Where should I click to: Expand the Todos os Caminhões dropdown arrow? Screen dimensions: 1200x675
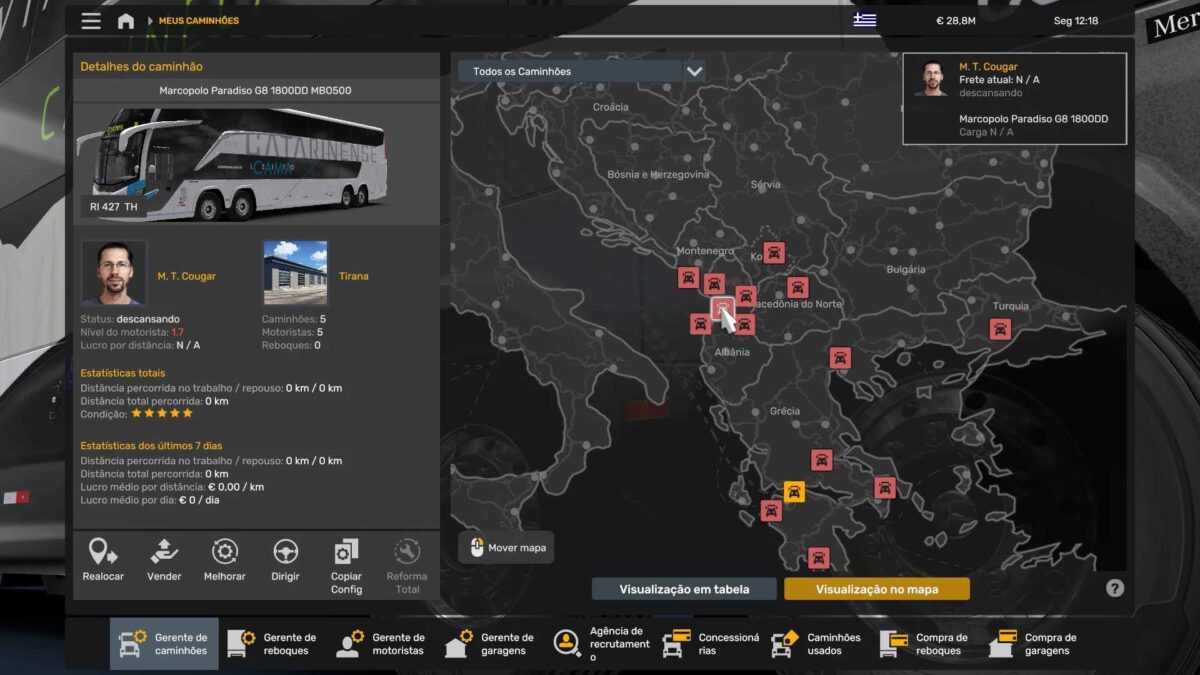pyautogui.click(x=694, y=72)
